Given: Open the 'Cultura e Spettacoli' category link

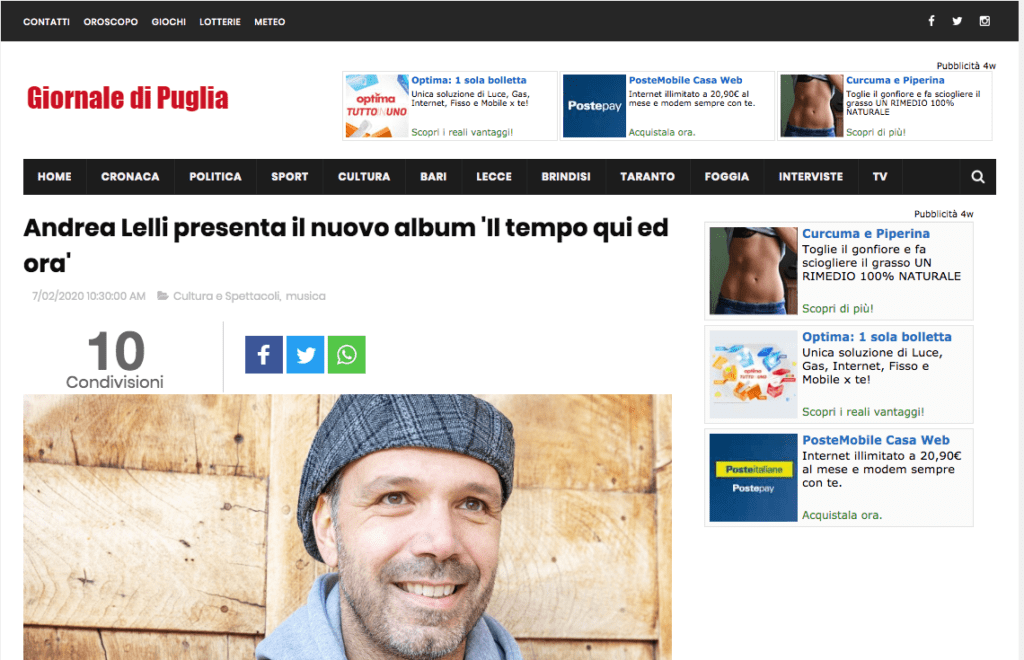Looking at the screenshot, I should click(226, 296).
